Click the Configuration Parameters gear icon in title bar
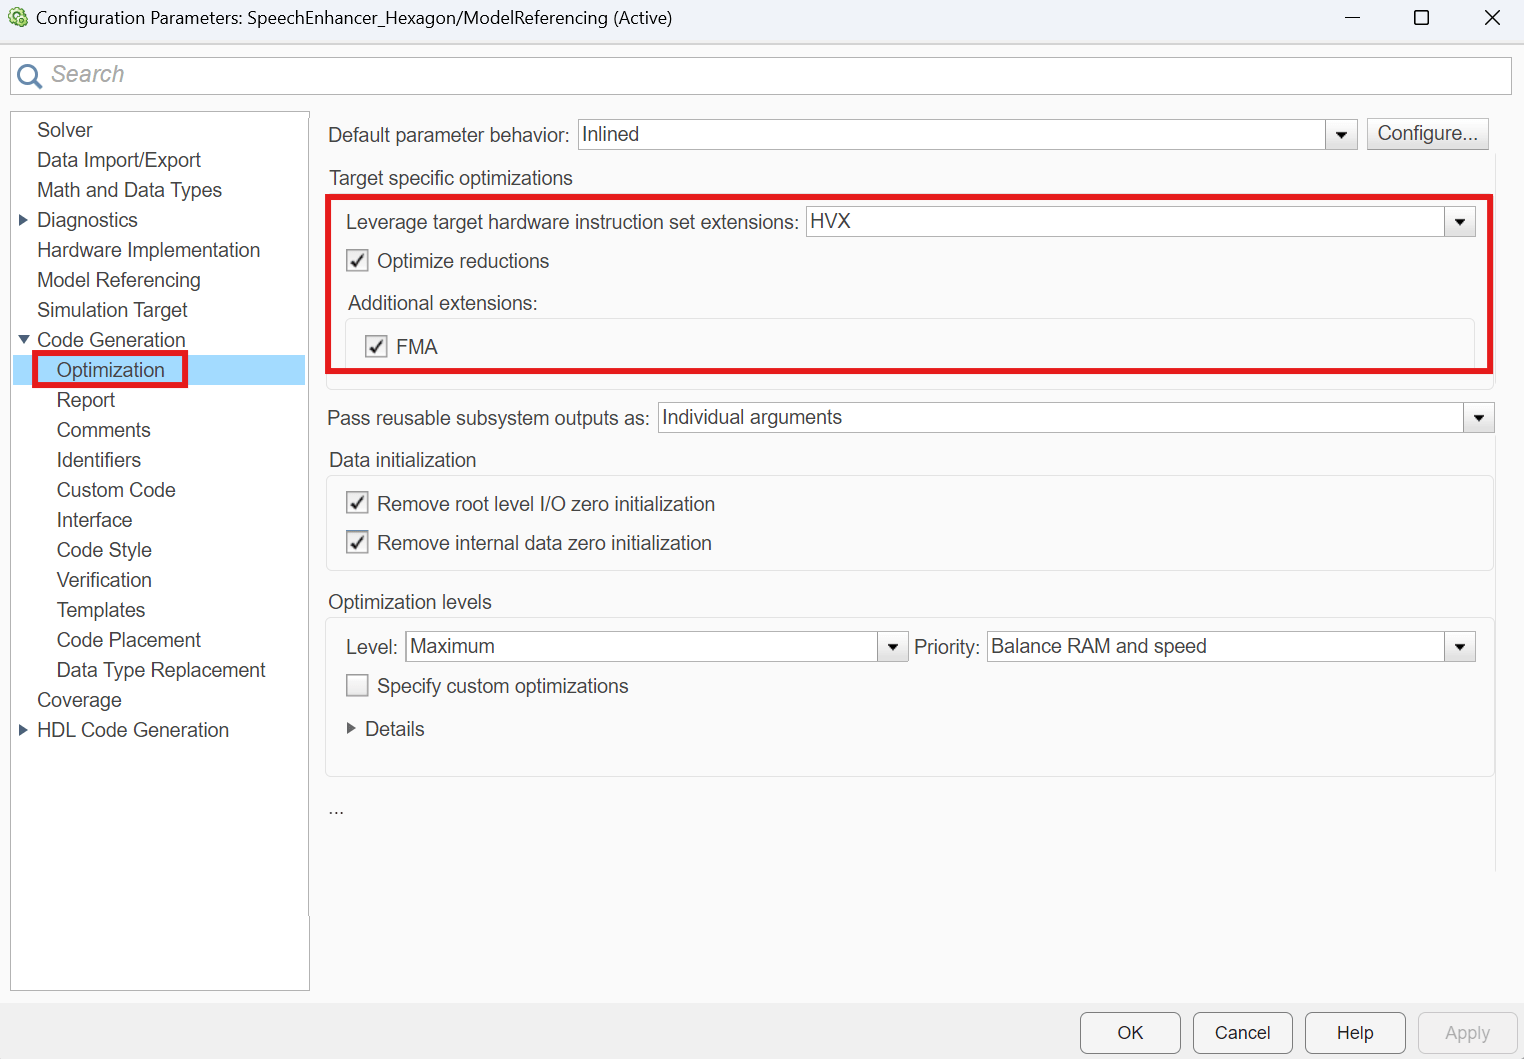Viewport: 1524px width, 1059px height. tap(18, 18)
